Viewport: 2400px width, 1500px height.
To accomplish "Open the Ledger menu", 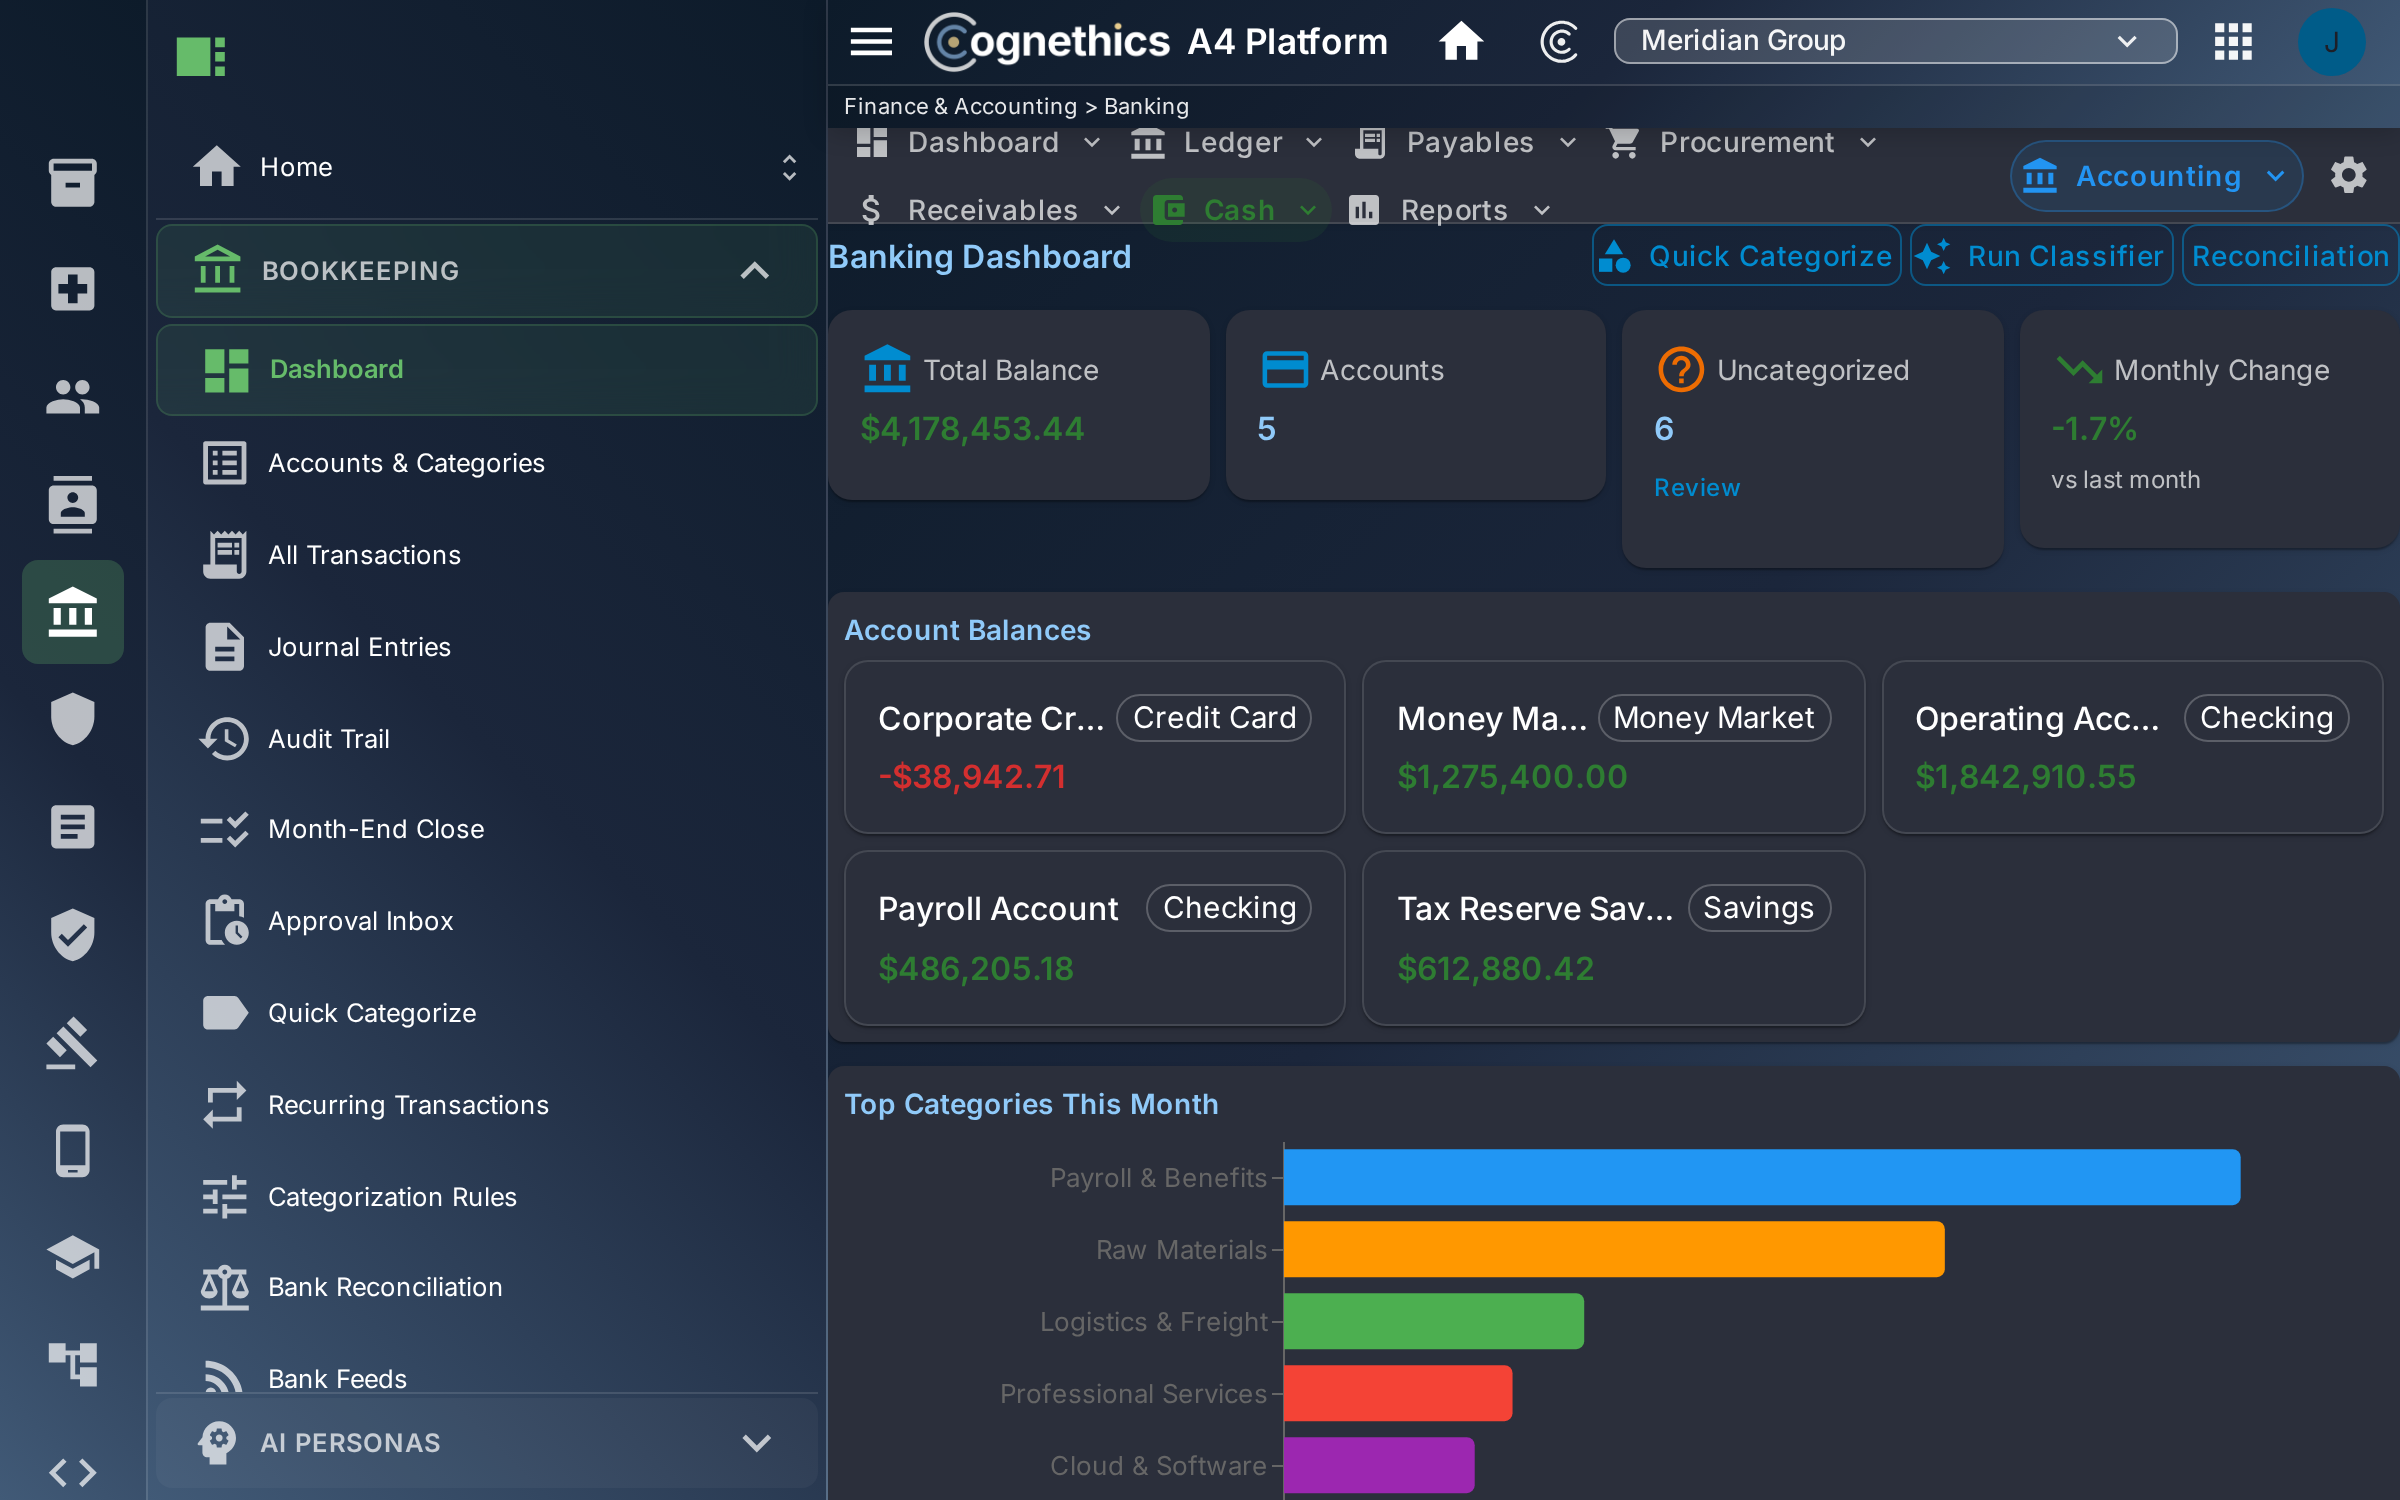I will (x=1226, y=143).
